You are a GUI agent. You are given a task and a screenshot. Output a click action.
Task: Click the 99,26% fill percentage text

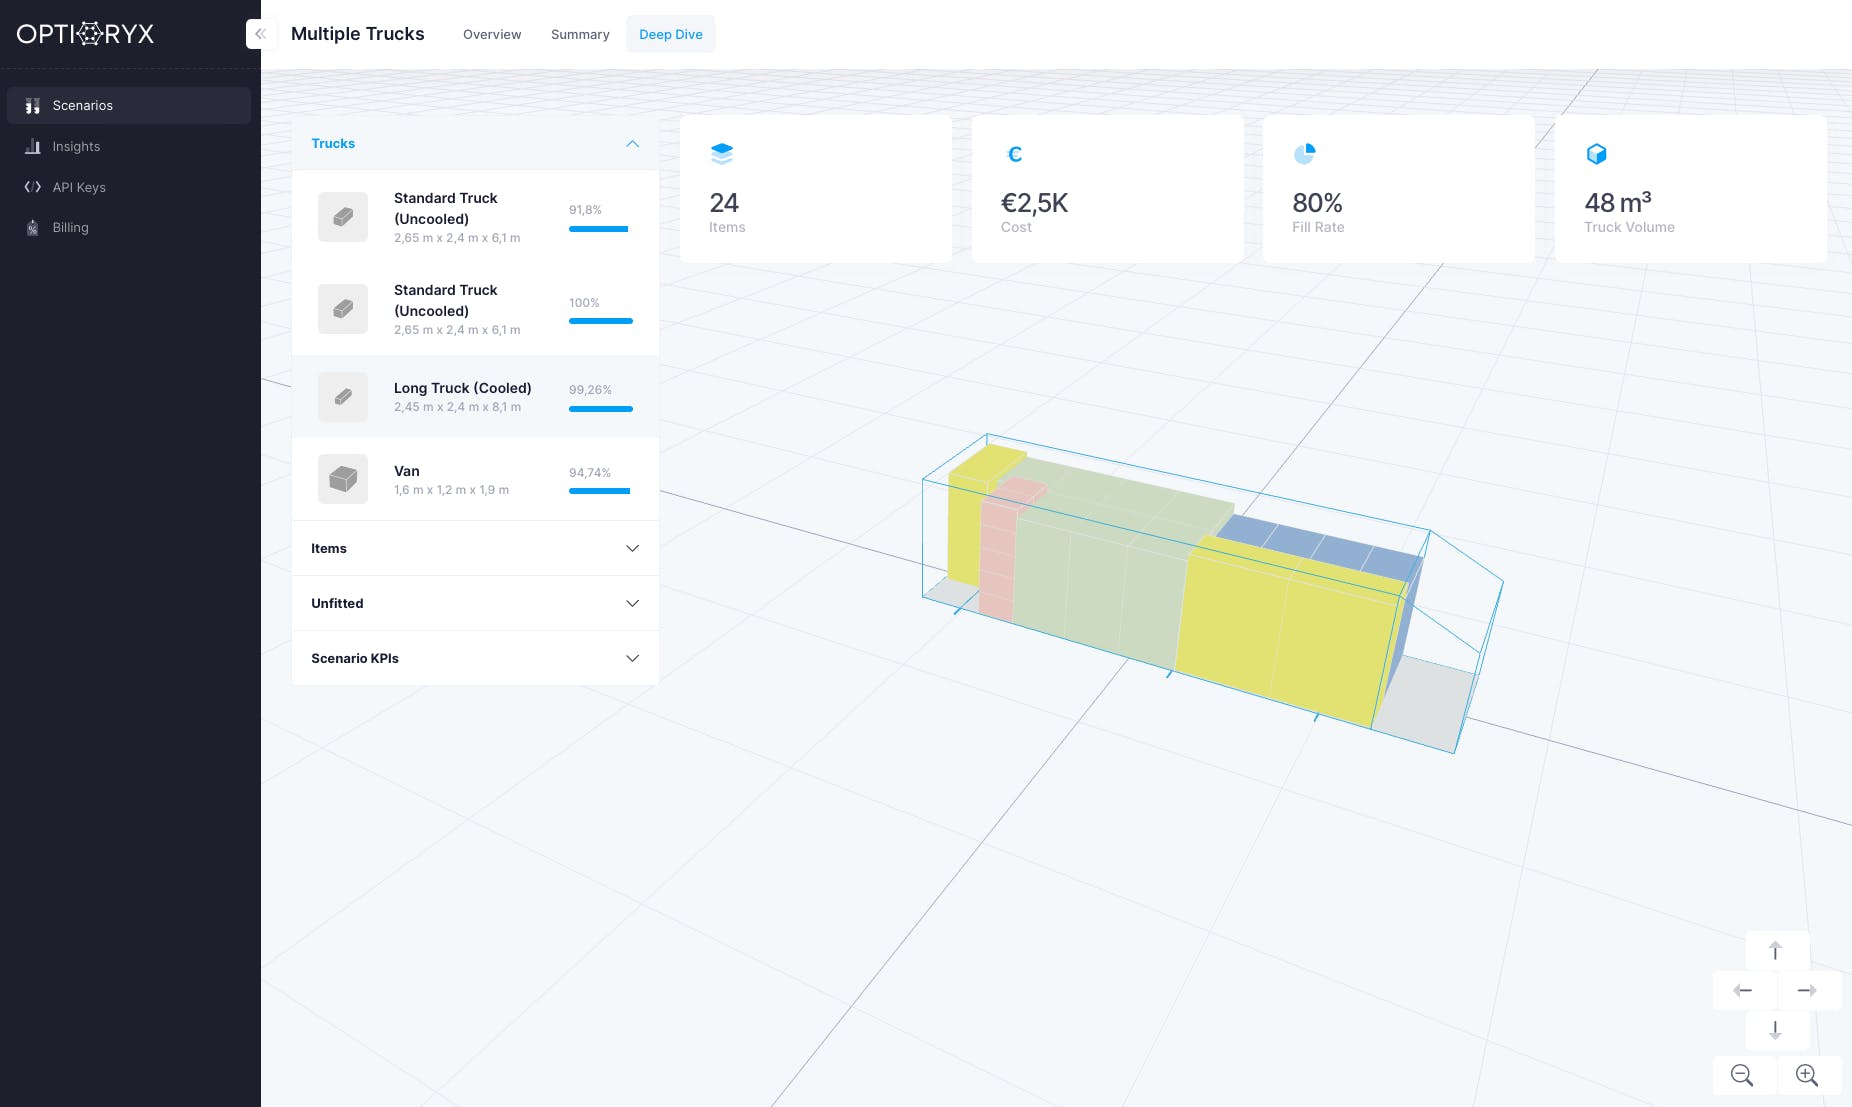[x=591, y=390]
